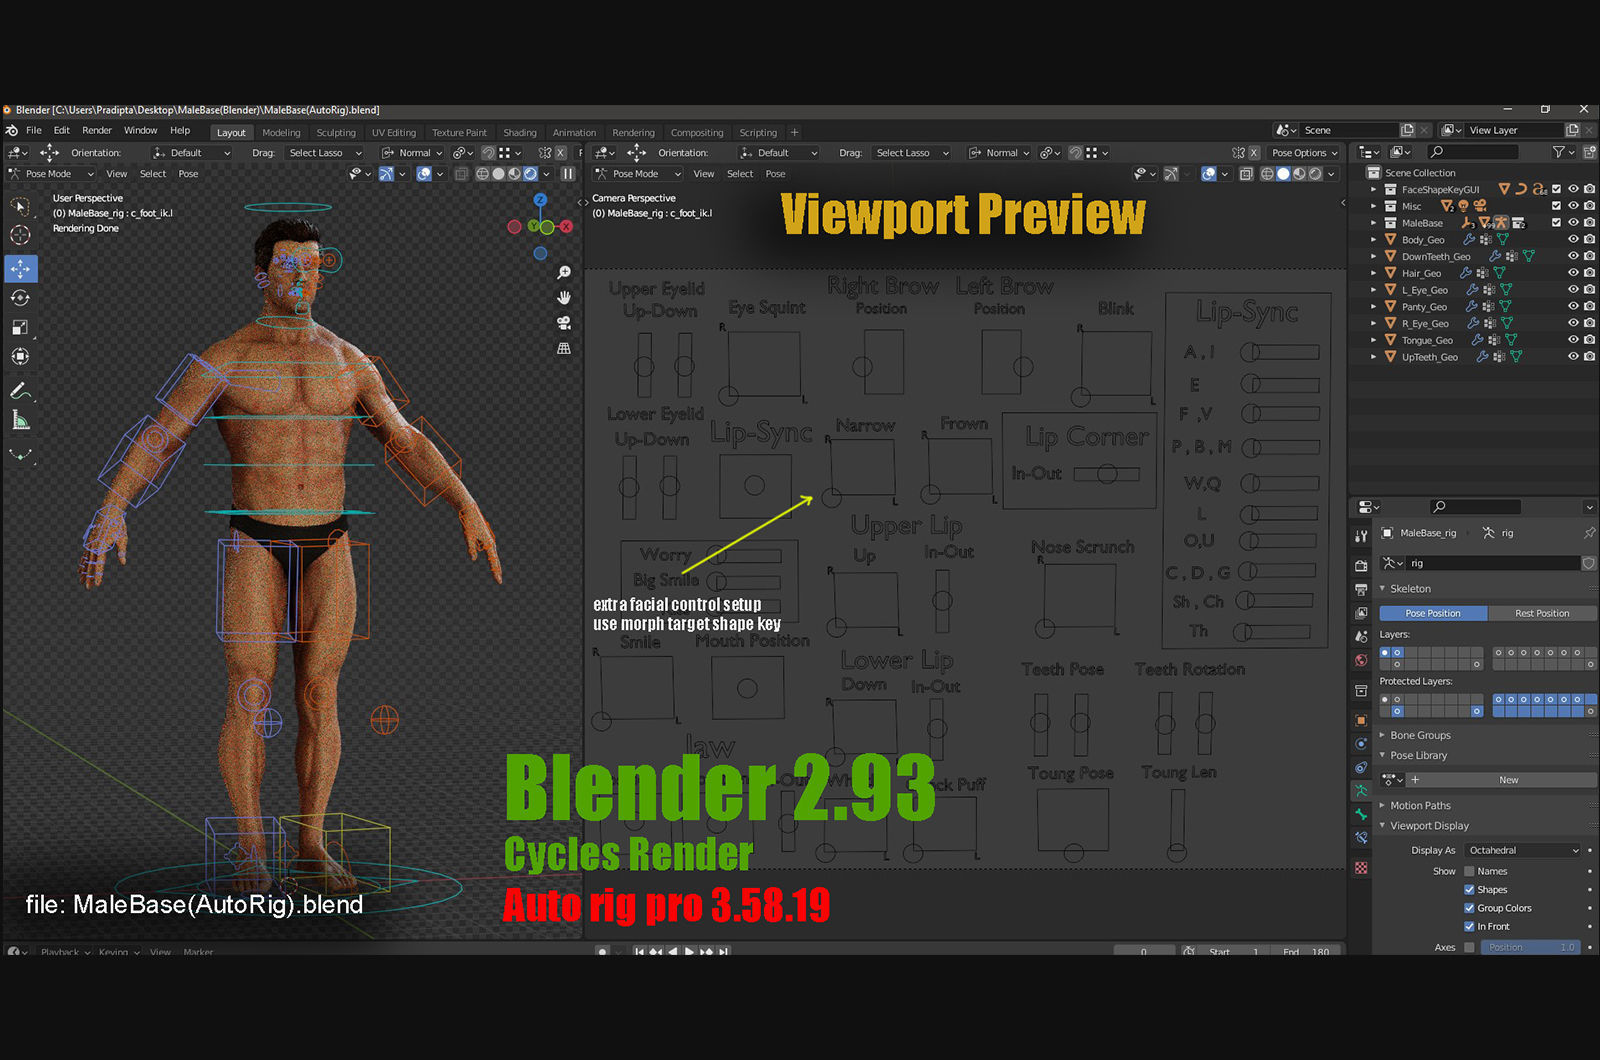Select the Select Box tool in left toolbar
The image size is (1600, 1060).
[20, 206]
